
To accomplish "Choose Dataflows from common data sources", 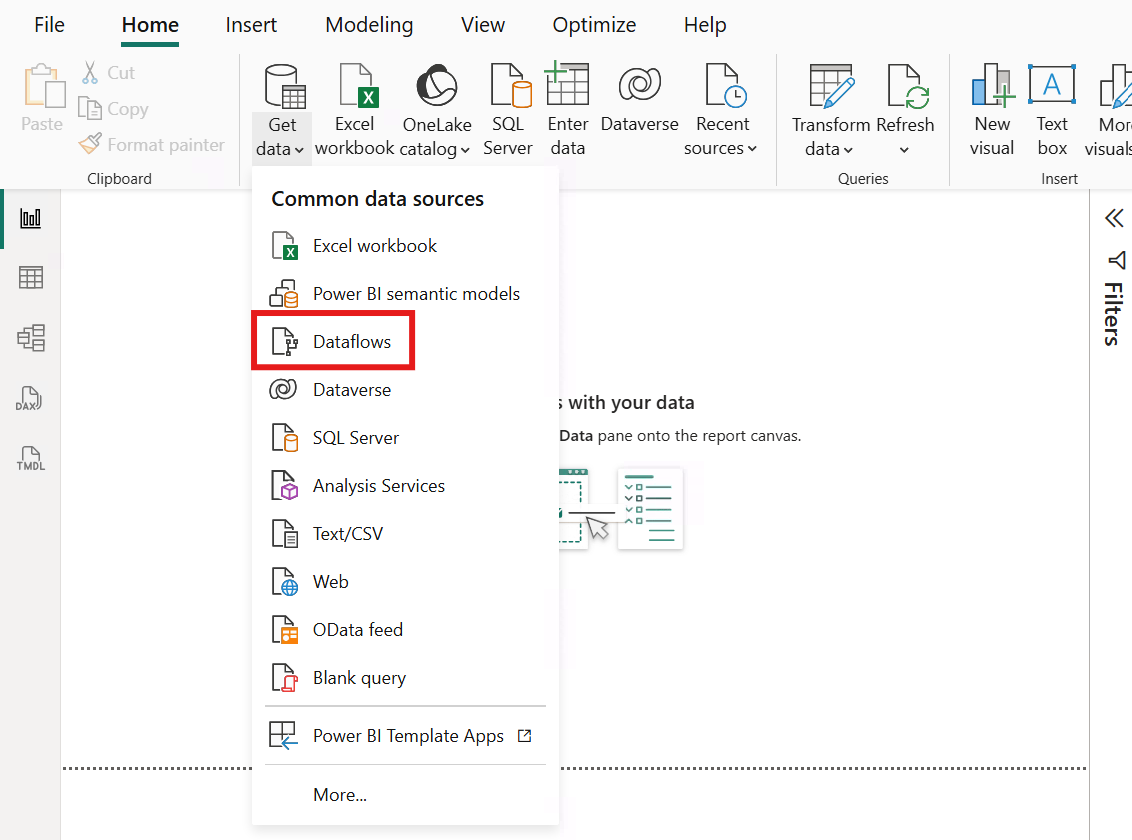I will coord(405,341).
